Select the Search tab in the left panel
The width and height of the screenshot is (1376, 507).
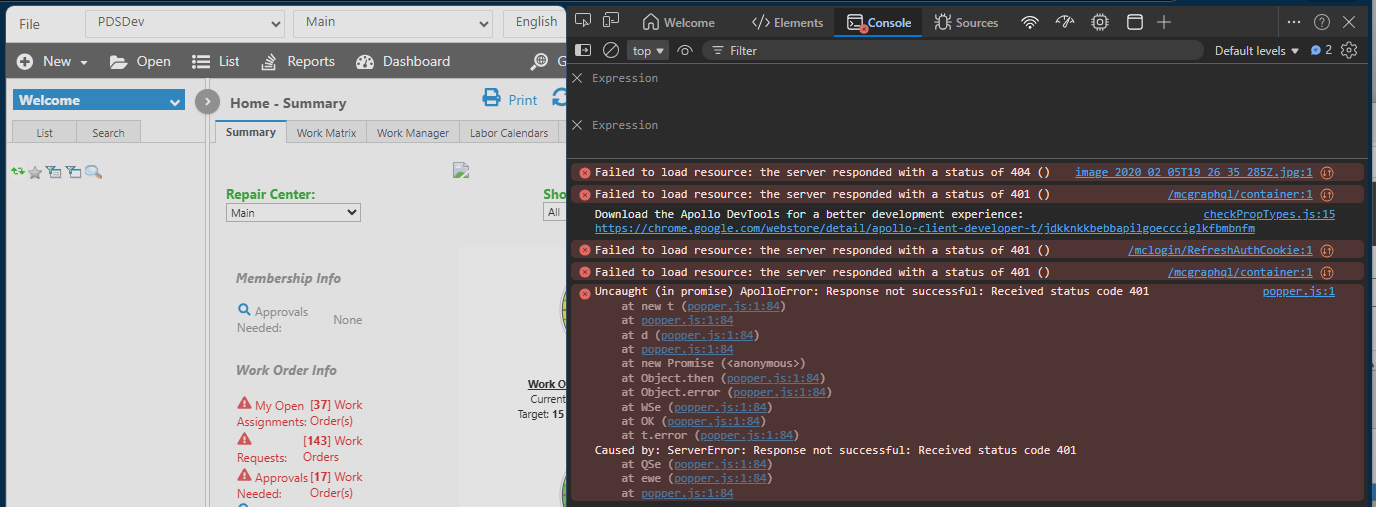point(108,132)
